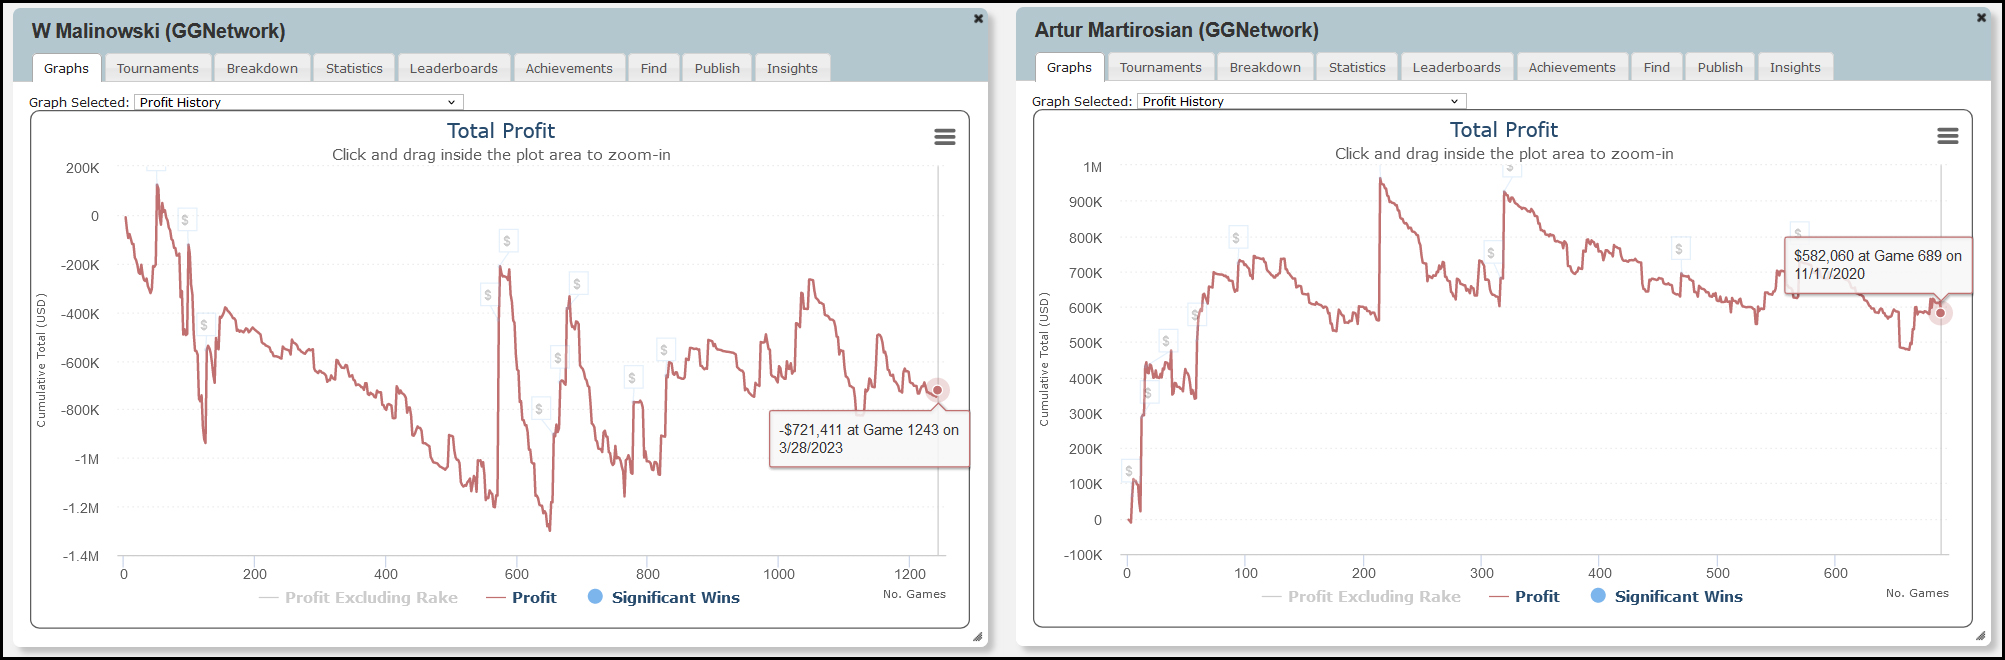
Task: Click the red data point at Game 1243
Action: click(937, 390)
